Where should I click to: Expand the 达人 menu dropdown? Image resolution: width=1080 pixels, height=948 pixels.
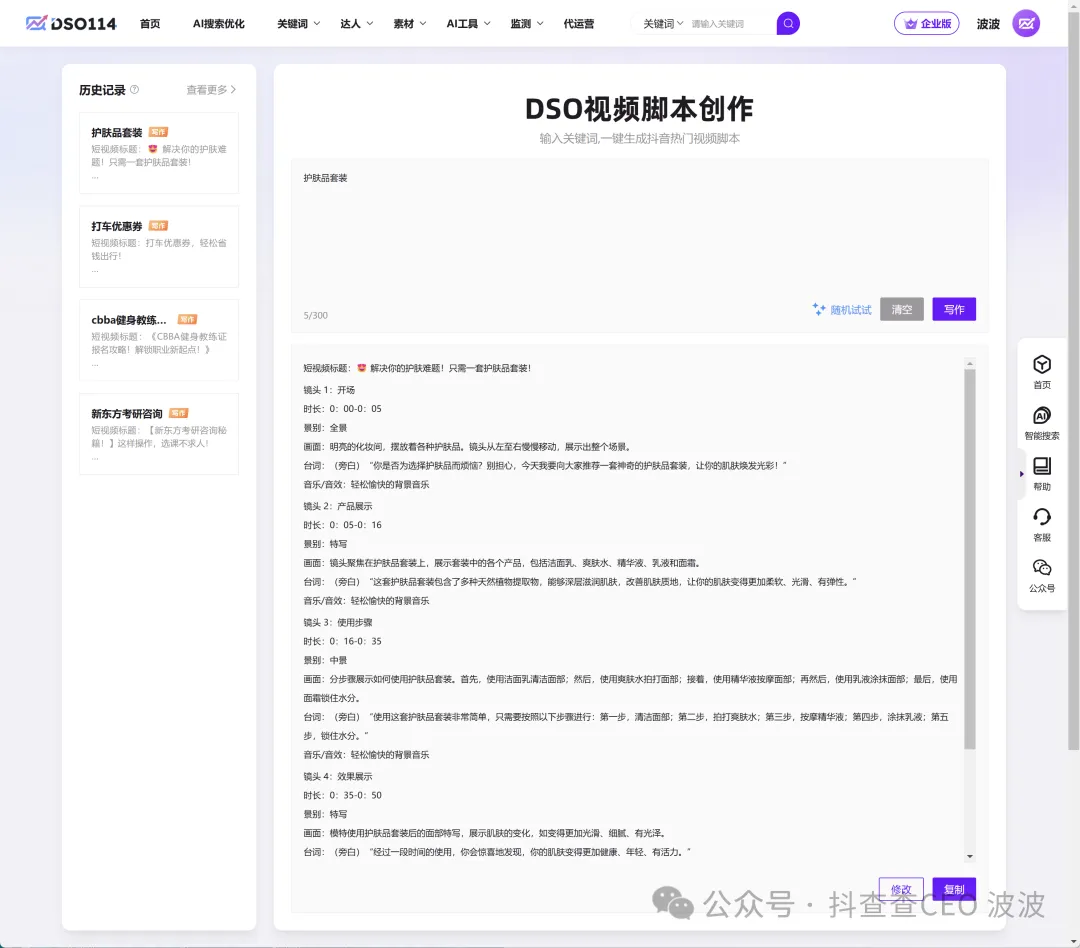point(356,23)
